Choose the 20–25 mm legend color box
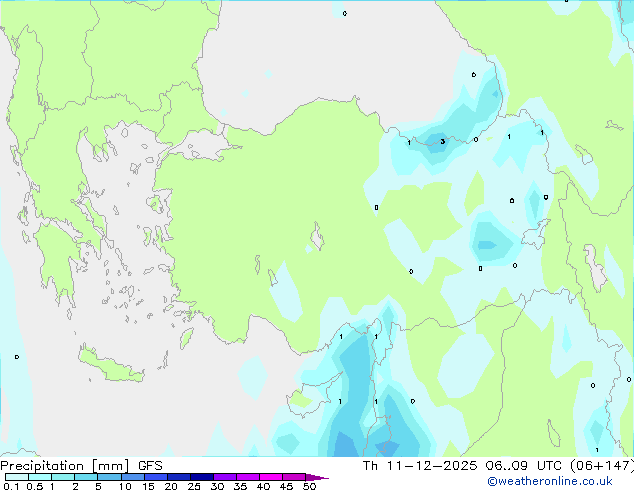The height and width of the screenshot is (490, 634). [179, 477]
